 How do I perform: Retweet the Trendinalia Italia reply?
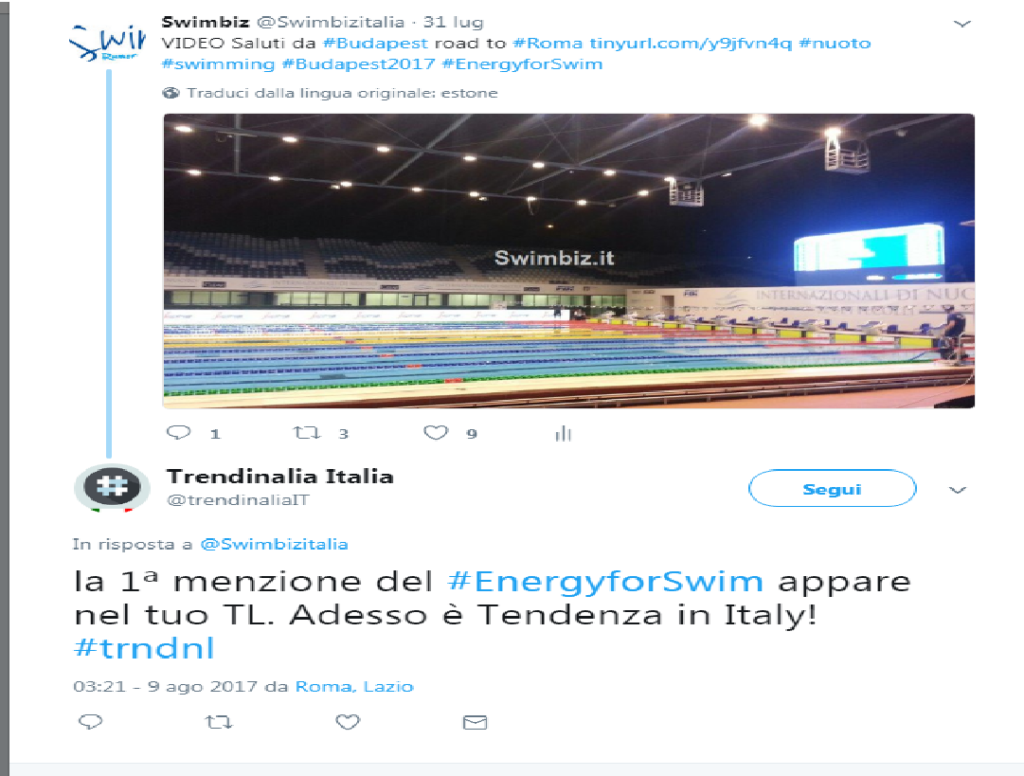click(x=218, y=722)
